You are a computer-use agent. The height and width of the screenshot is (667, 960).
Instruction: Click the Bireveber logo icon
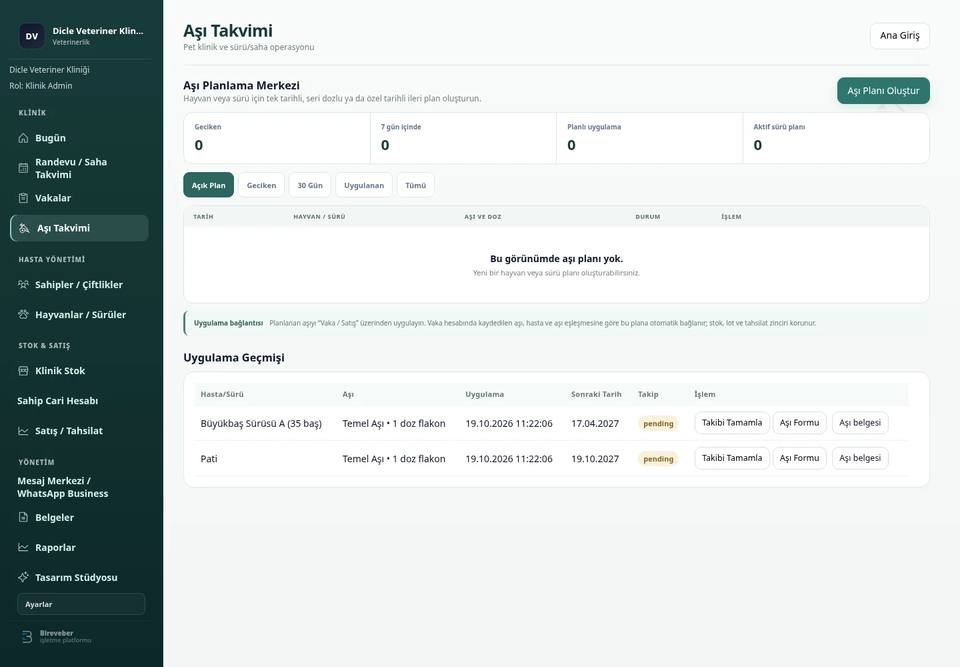tap(27, 637)
